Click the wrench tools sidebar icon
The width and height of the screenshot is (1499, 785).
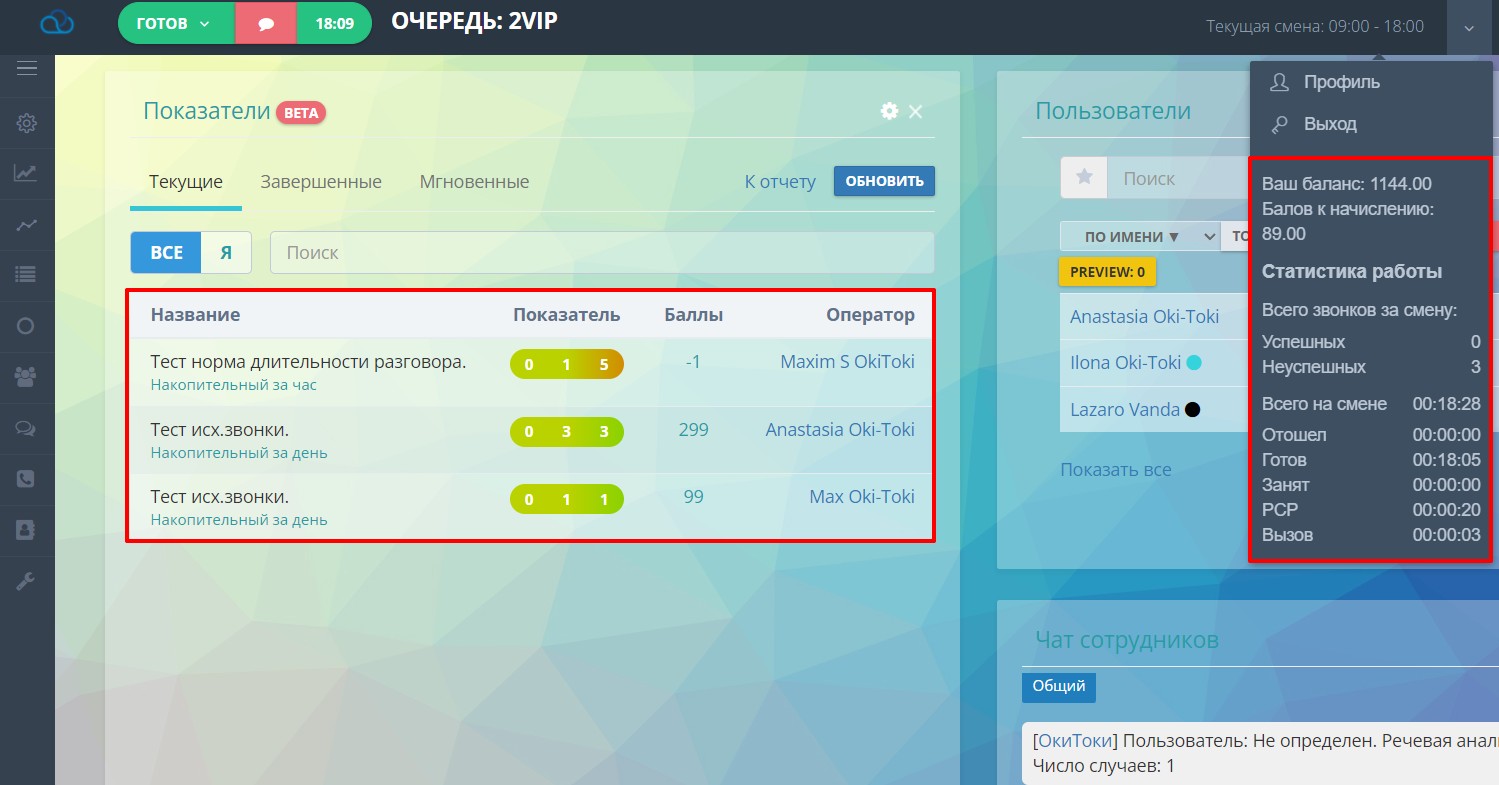[27, 581]
